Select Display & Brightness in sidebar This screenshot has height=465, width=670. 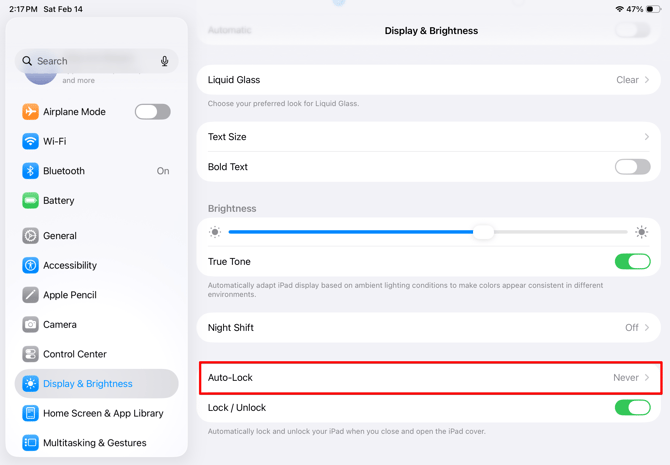pyautogui.click(x=97, y=384)
